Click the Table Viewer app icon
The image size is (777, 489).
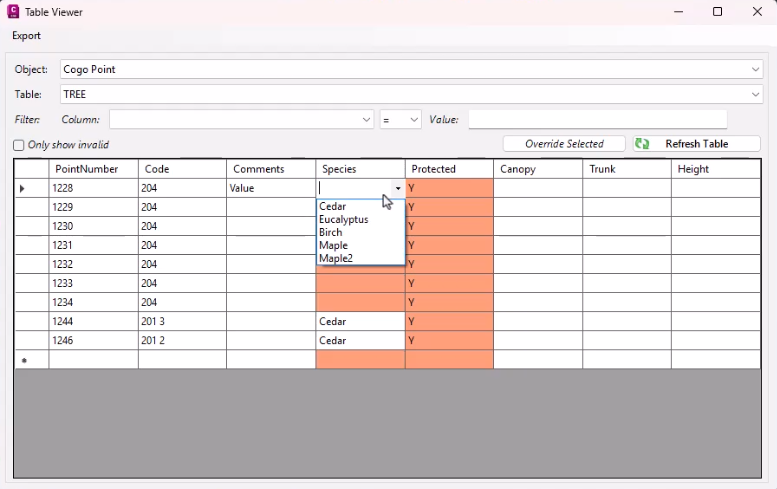pos(14,12)
